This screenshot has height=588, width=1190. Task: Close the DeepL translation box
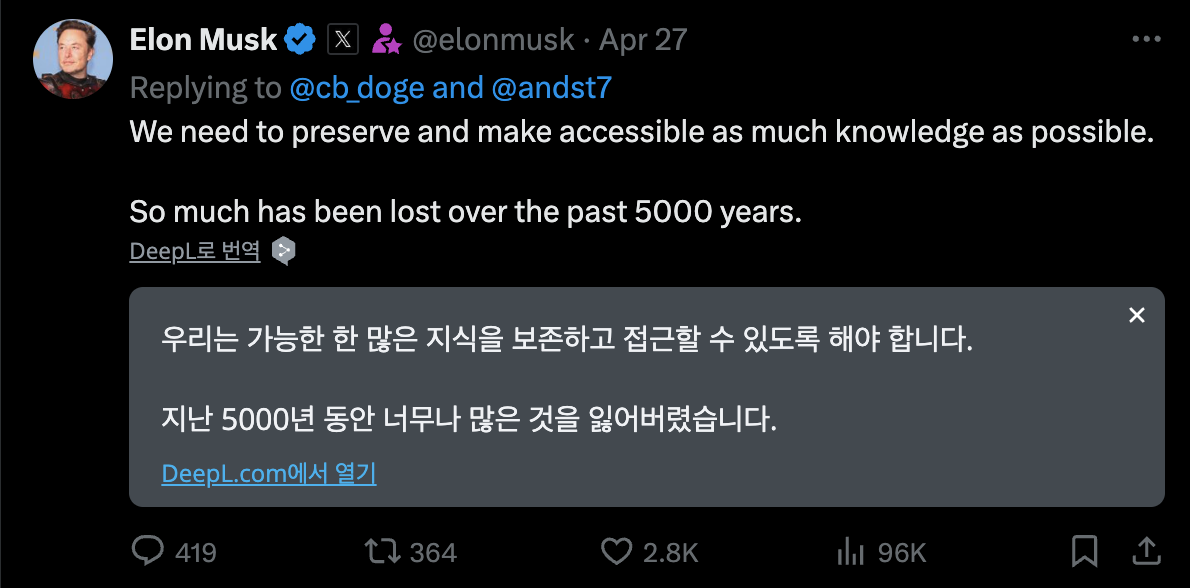click(x=1136, y=315)
